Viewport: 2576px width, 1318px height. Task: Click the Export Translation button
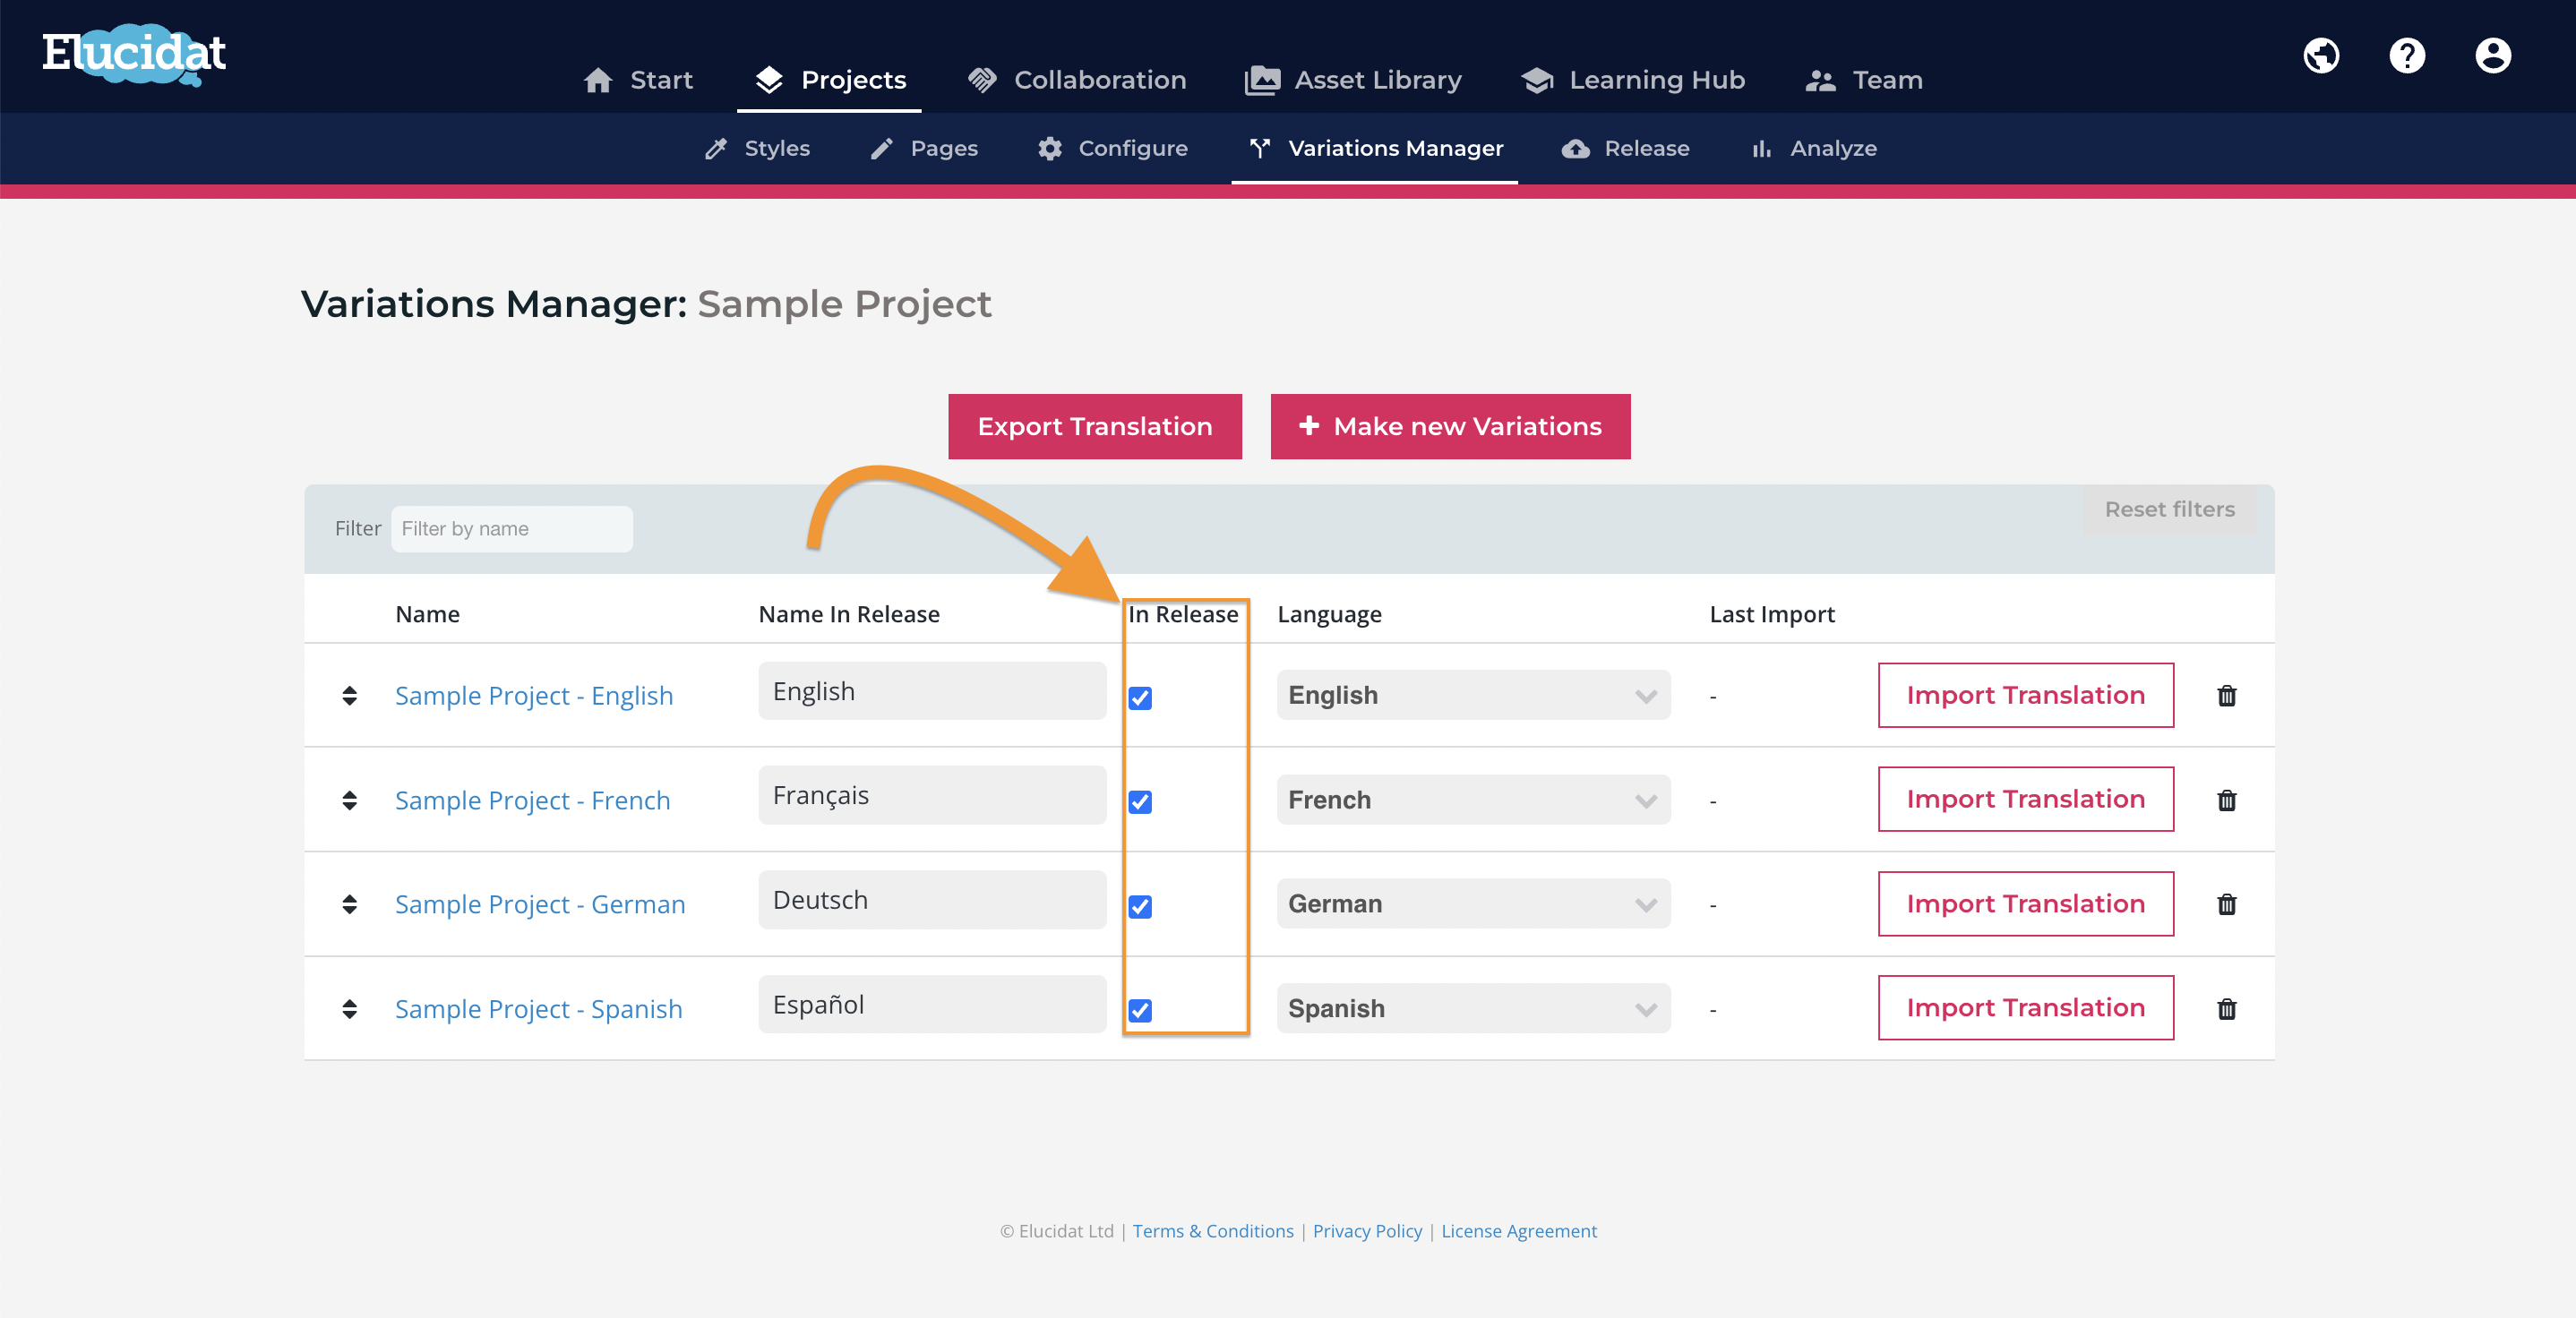click(x=1095, y=427)
